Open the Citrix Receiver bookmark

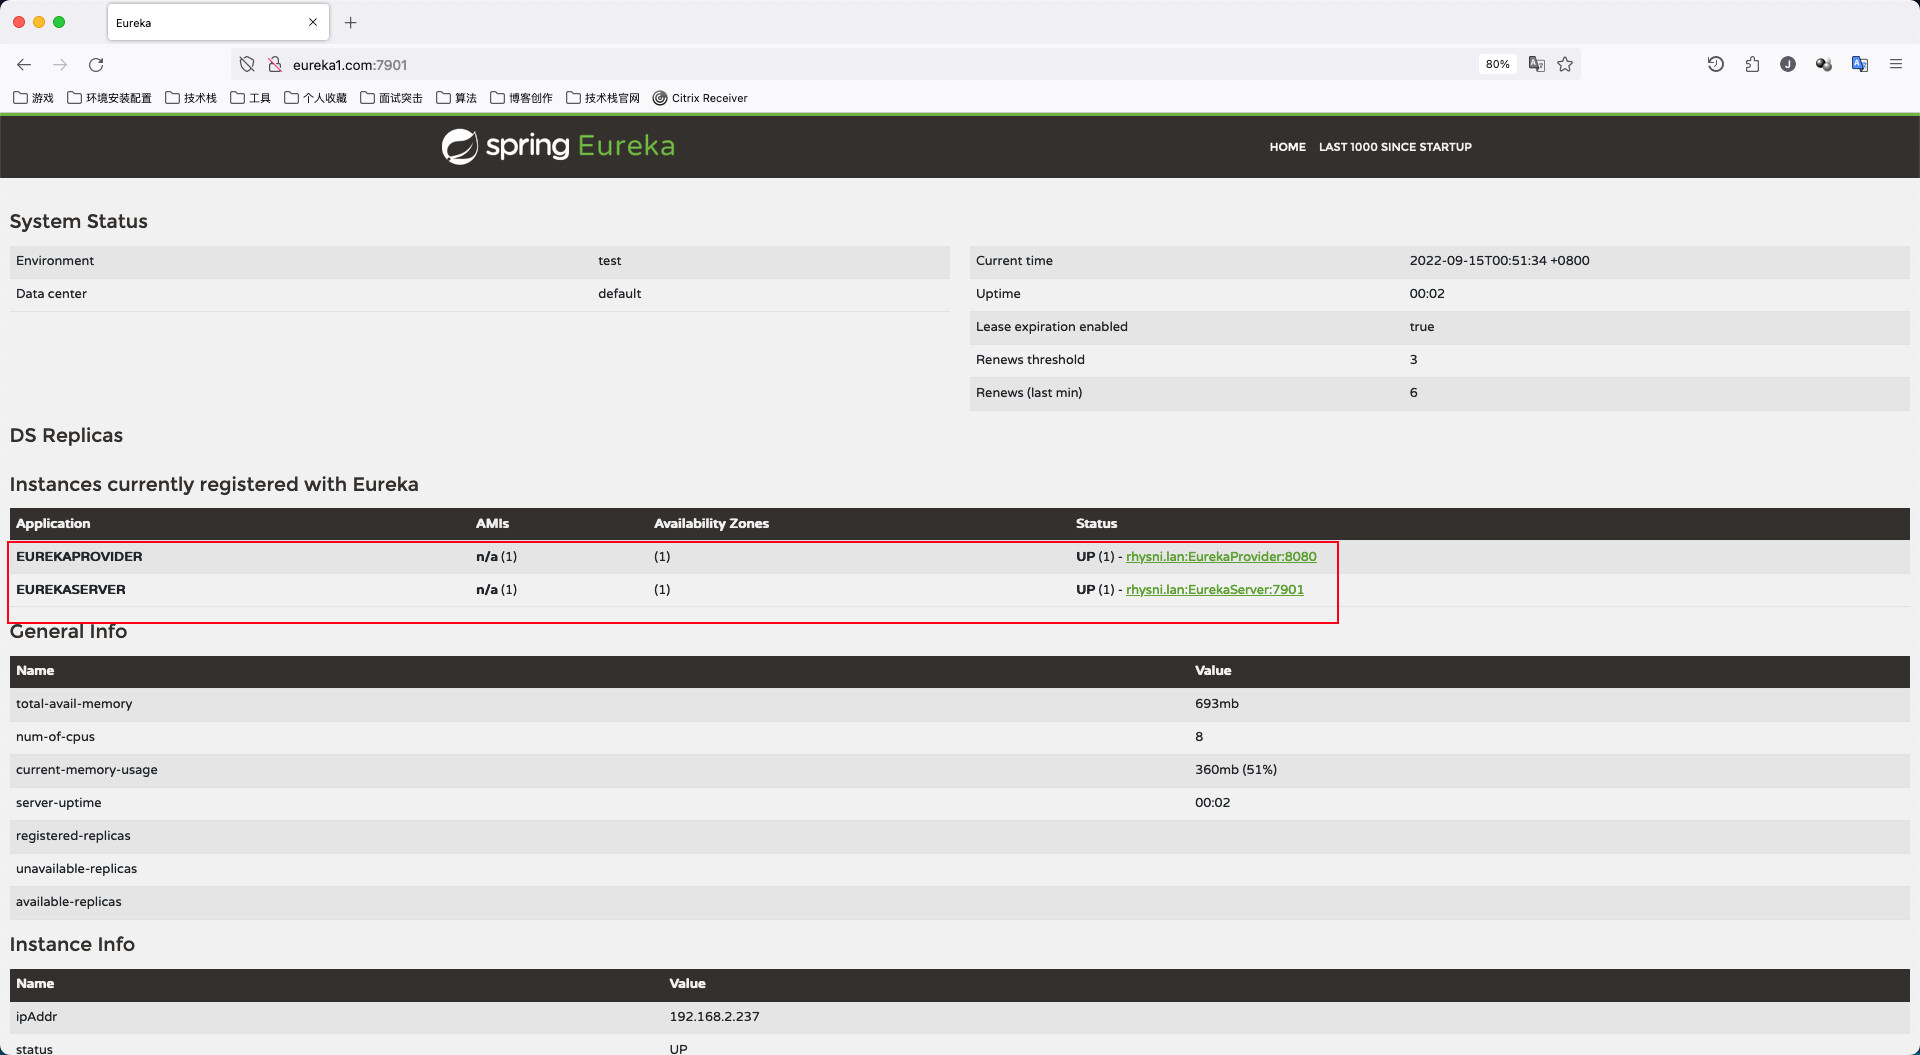(x=700, y=98)
